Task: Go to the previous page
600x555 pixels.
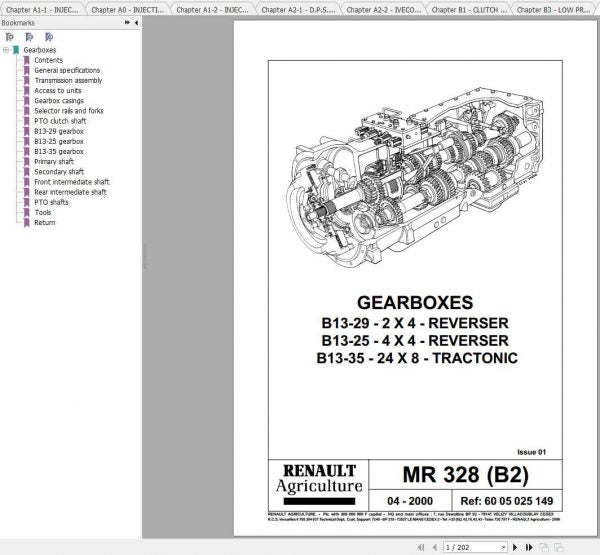Action: point(434,547)
